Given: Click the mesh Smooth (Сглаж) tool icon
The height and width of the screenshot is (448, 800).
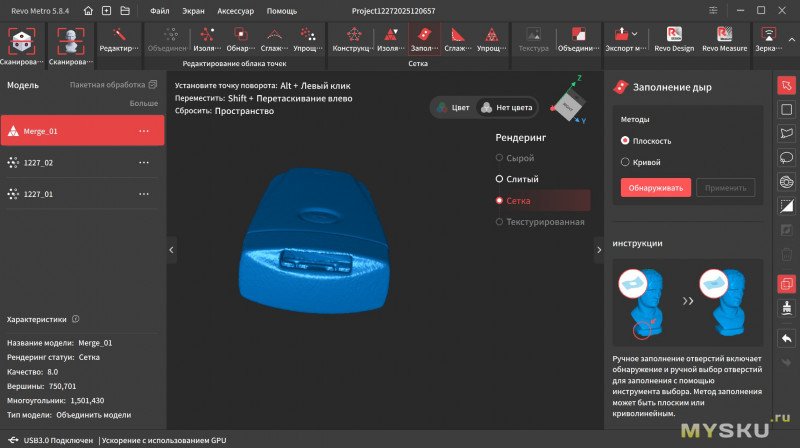Looking at the screenshot, I should tap(456, 38).
